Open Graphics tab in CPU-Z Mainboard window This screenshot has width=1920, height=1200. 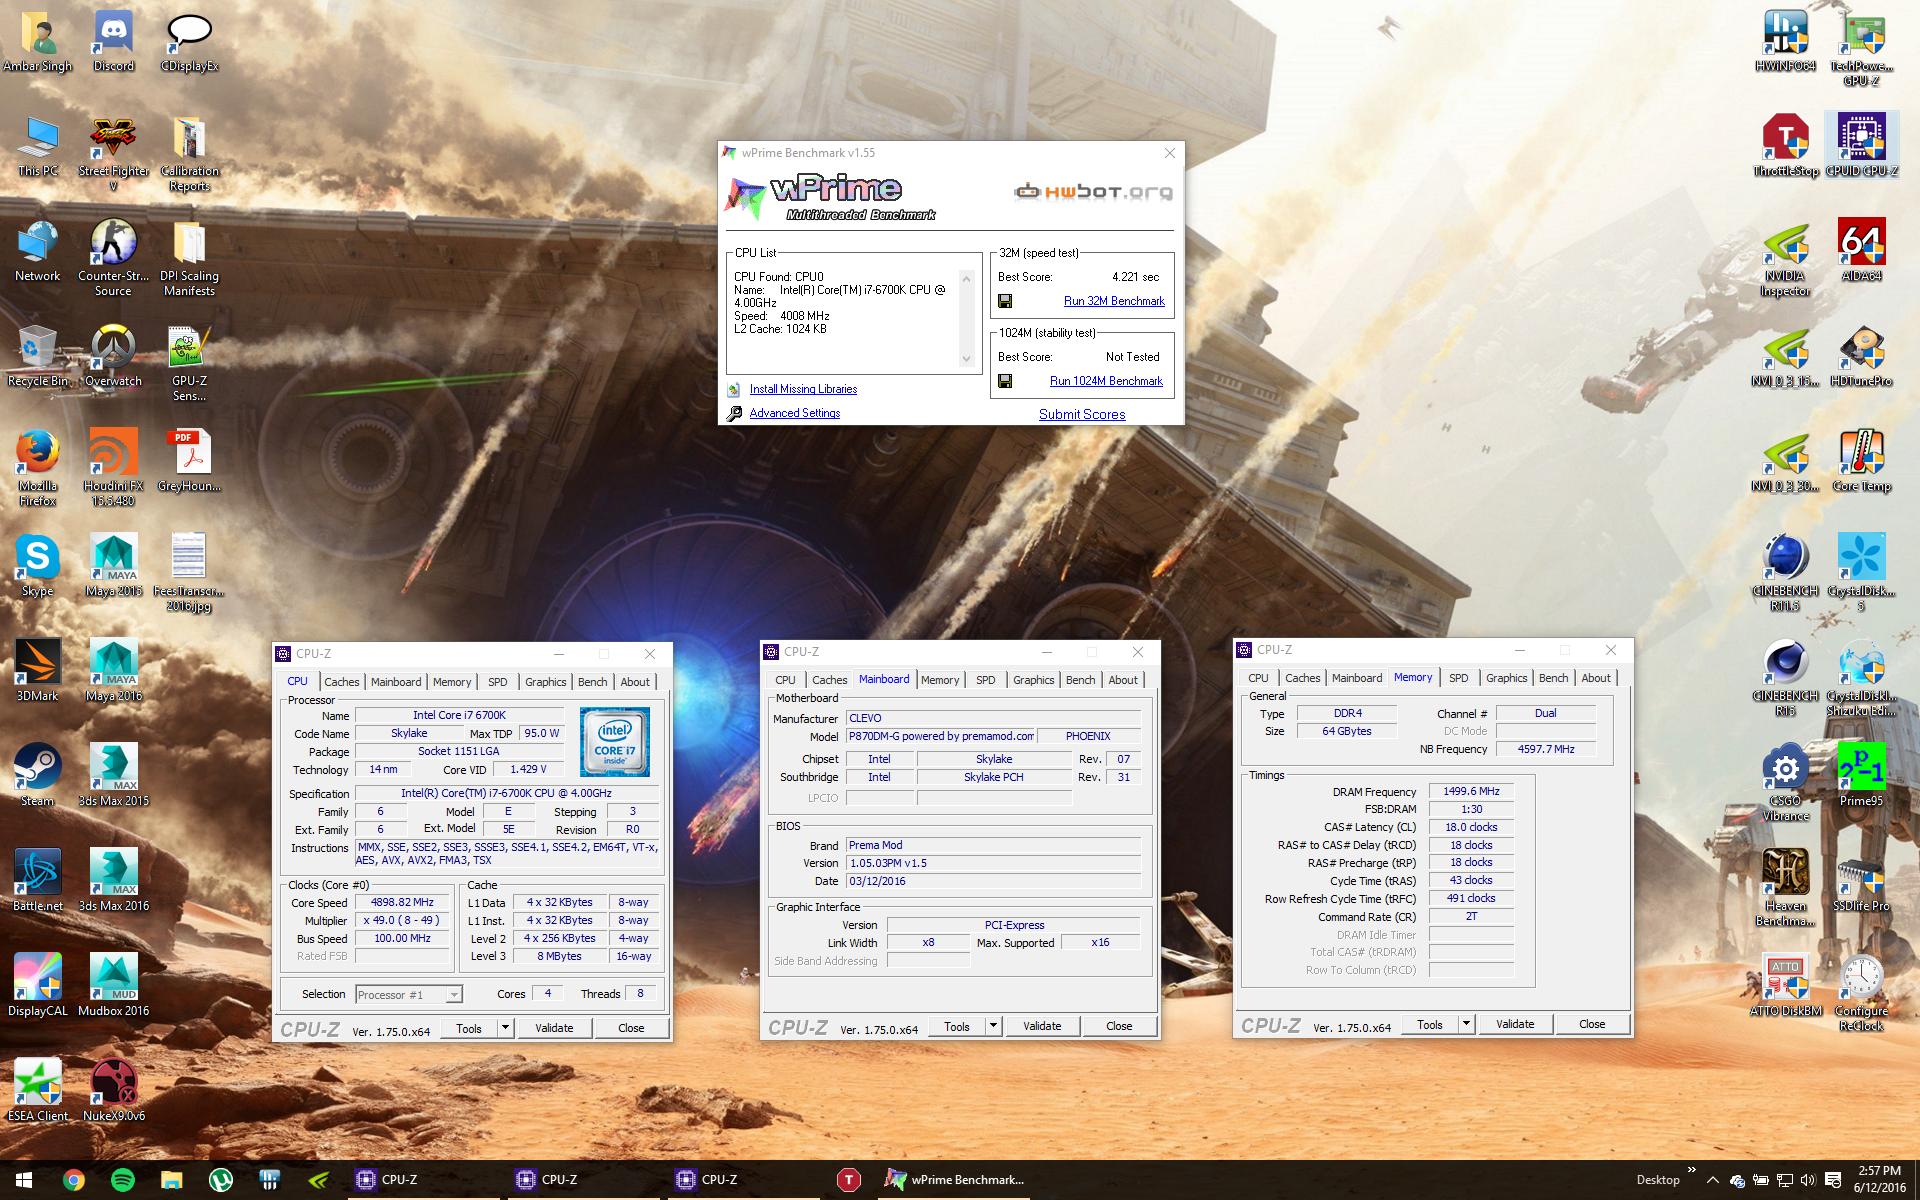(x=1033, y=680)
